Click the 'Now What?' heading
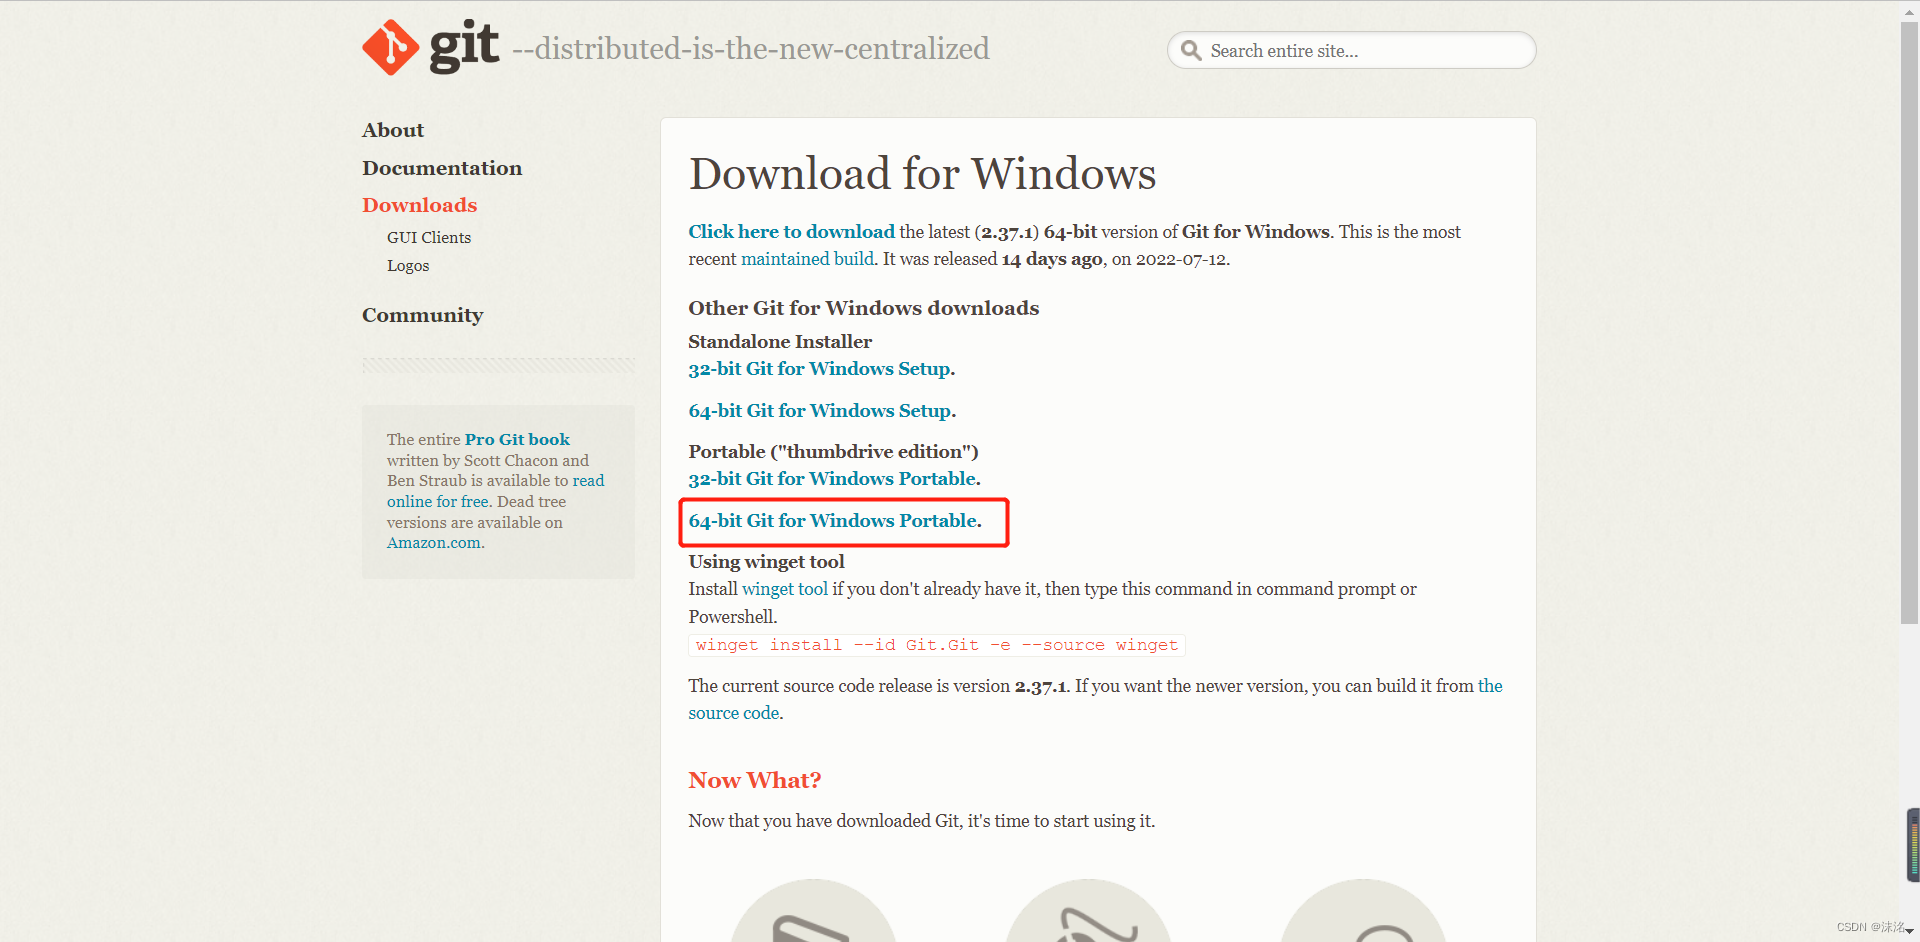The width and height of the screenshot is (1920, 942). (x=754, y=780)
